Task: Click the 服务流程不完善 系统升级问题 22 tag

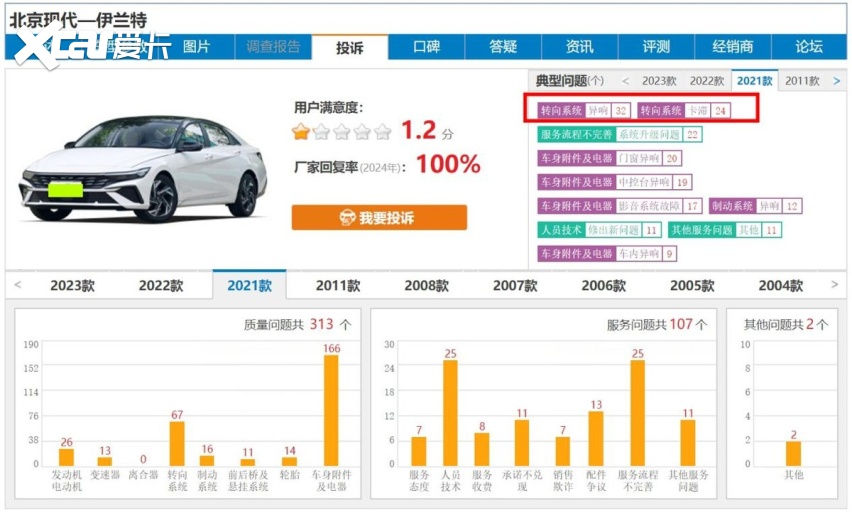Action: pyautogui.click(x=620, y=134)
